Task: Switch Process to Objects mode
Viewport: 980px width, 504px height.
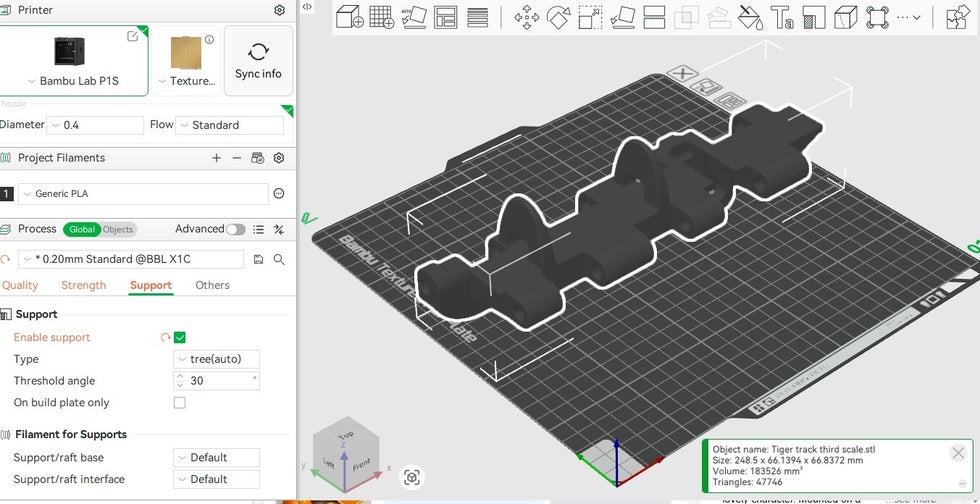Action: click(x=118, y=229)
